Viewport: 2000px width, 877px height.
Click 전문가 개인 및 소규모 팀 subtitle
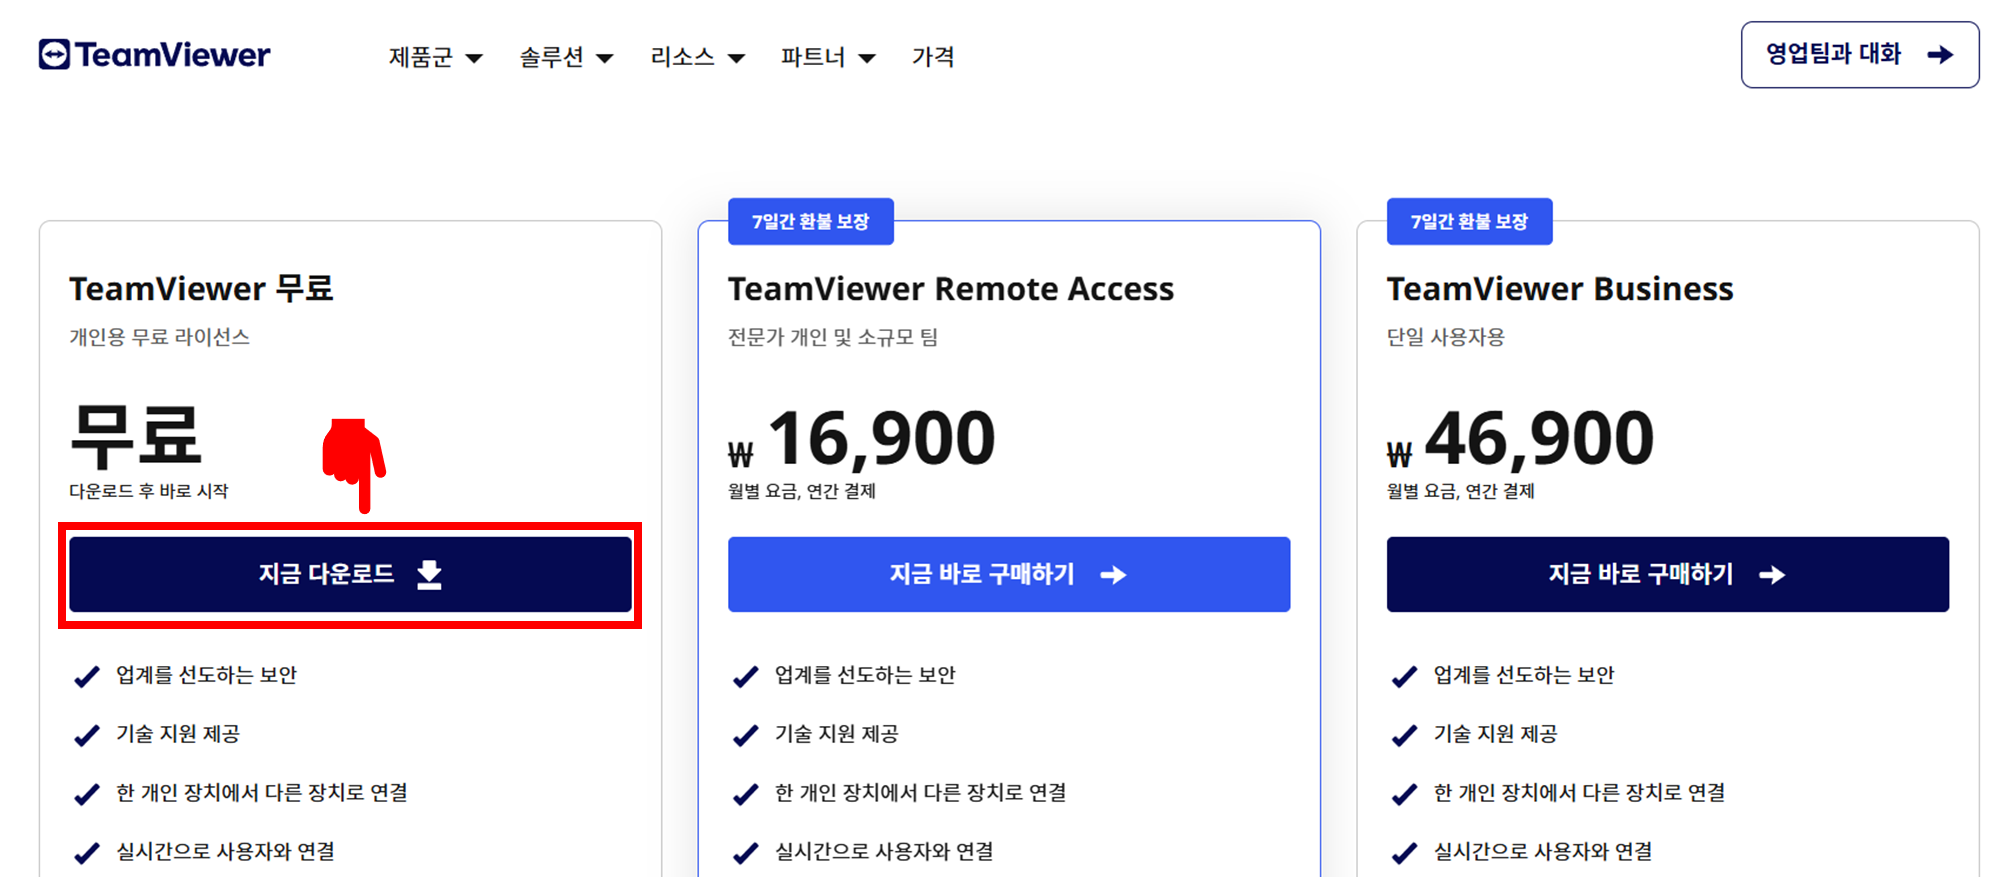(x=833, y=337)
